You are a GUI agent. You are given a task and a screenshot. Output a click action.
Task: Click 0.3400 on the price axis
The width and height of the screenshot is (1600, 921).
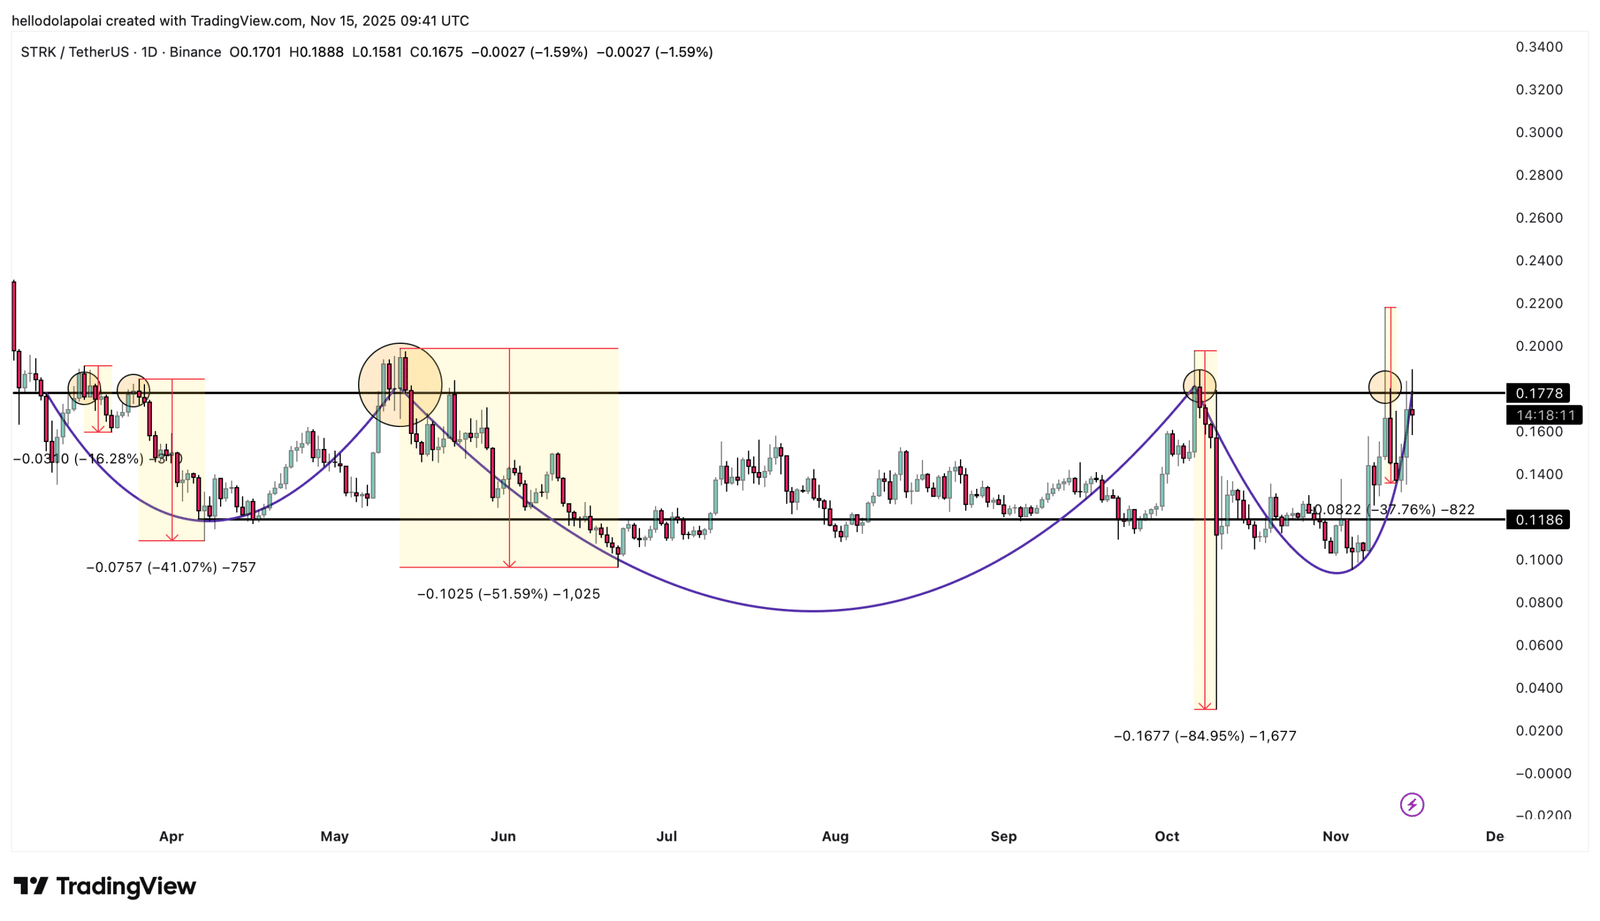click(x=1539, y=47)
